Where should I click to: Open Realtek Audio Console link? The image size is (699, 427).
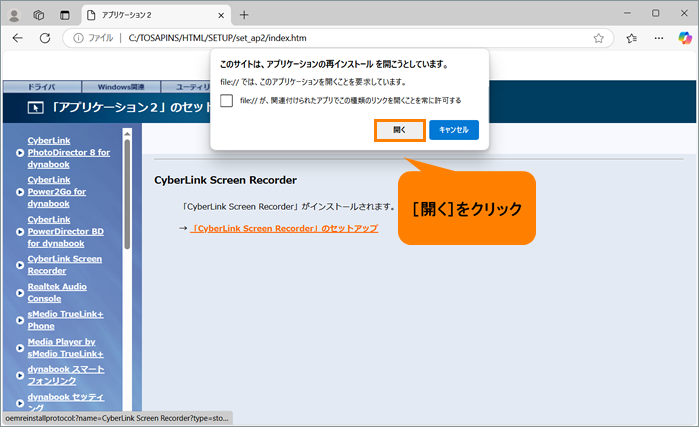[57, 292]
